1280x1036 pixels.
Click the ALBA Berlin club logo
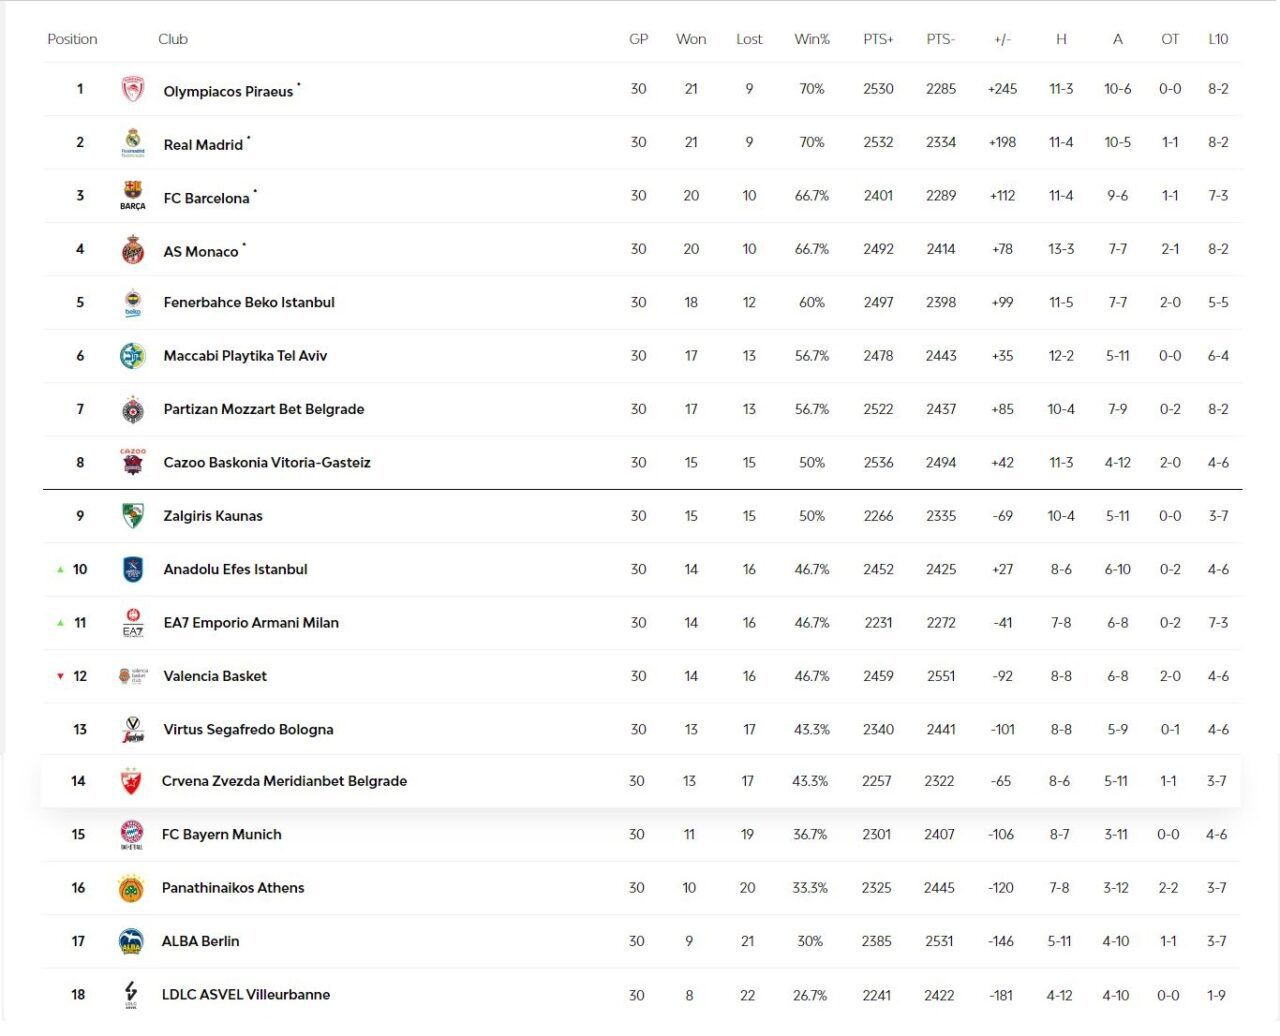(x=131, y=941)
